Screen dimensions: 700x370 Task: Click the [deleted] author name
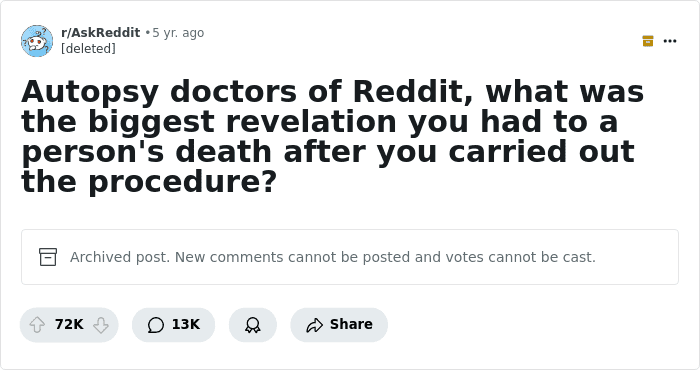(88, 48)
